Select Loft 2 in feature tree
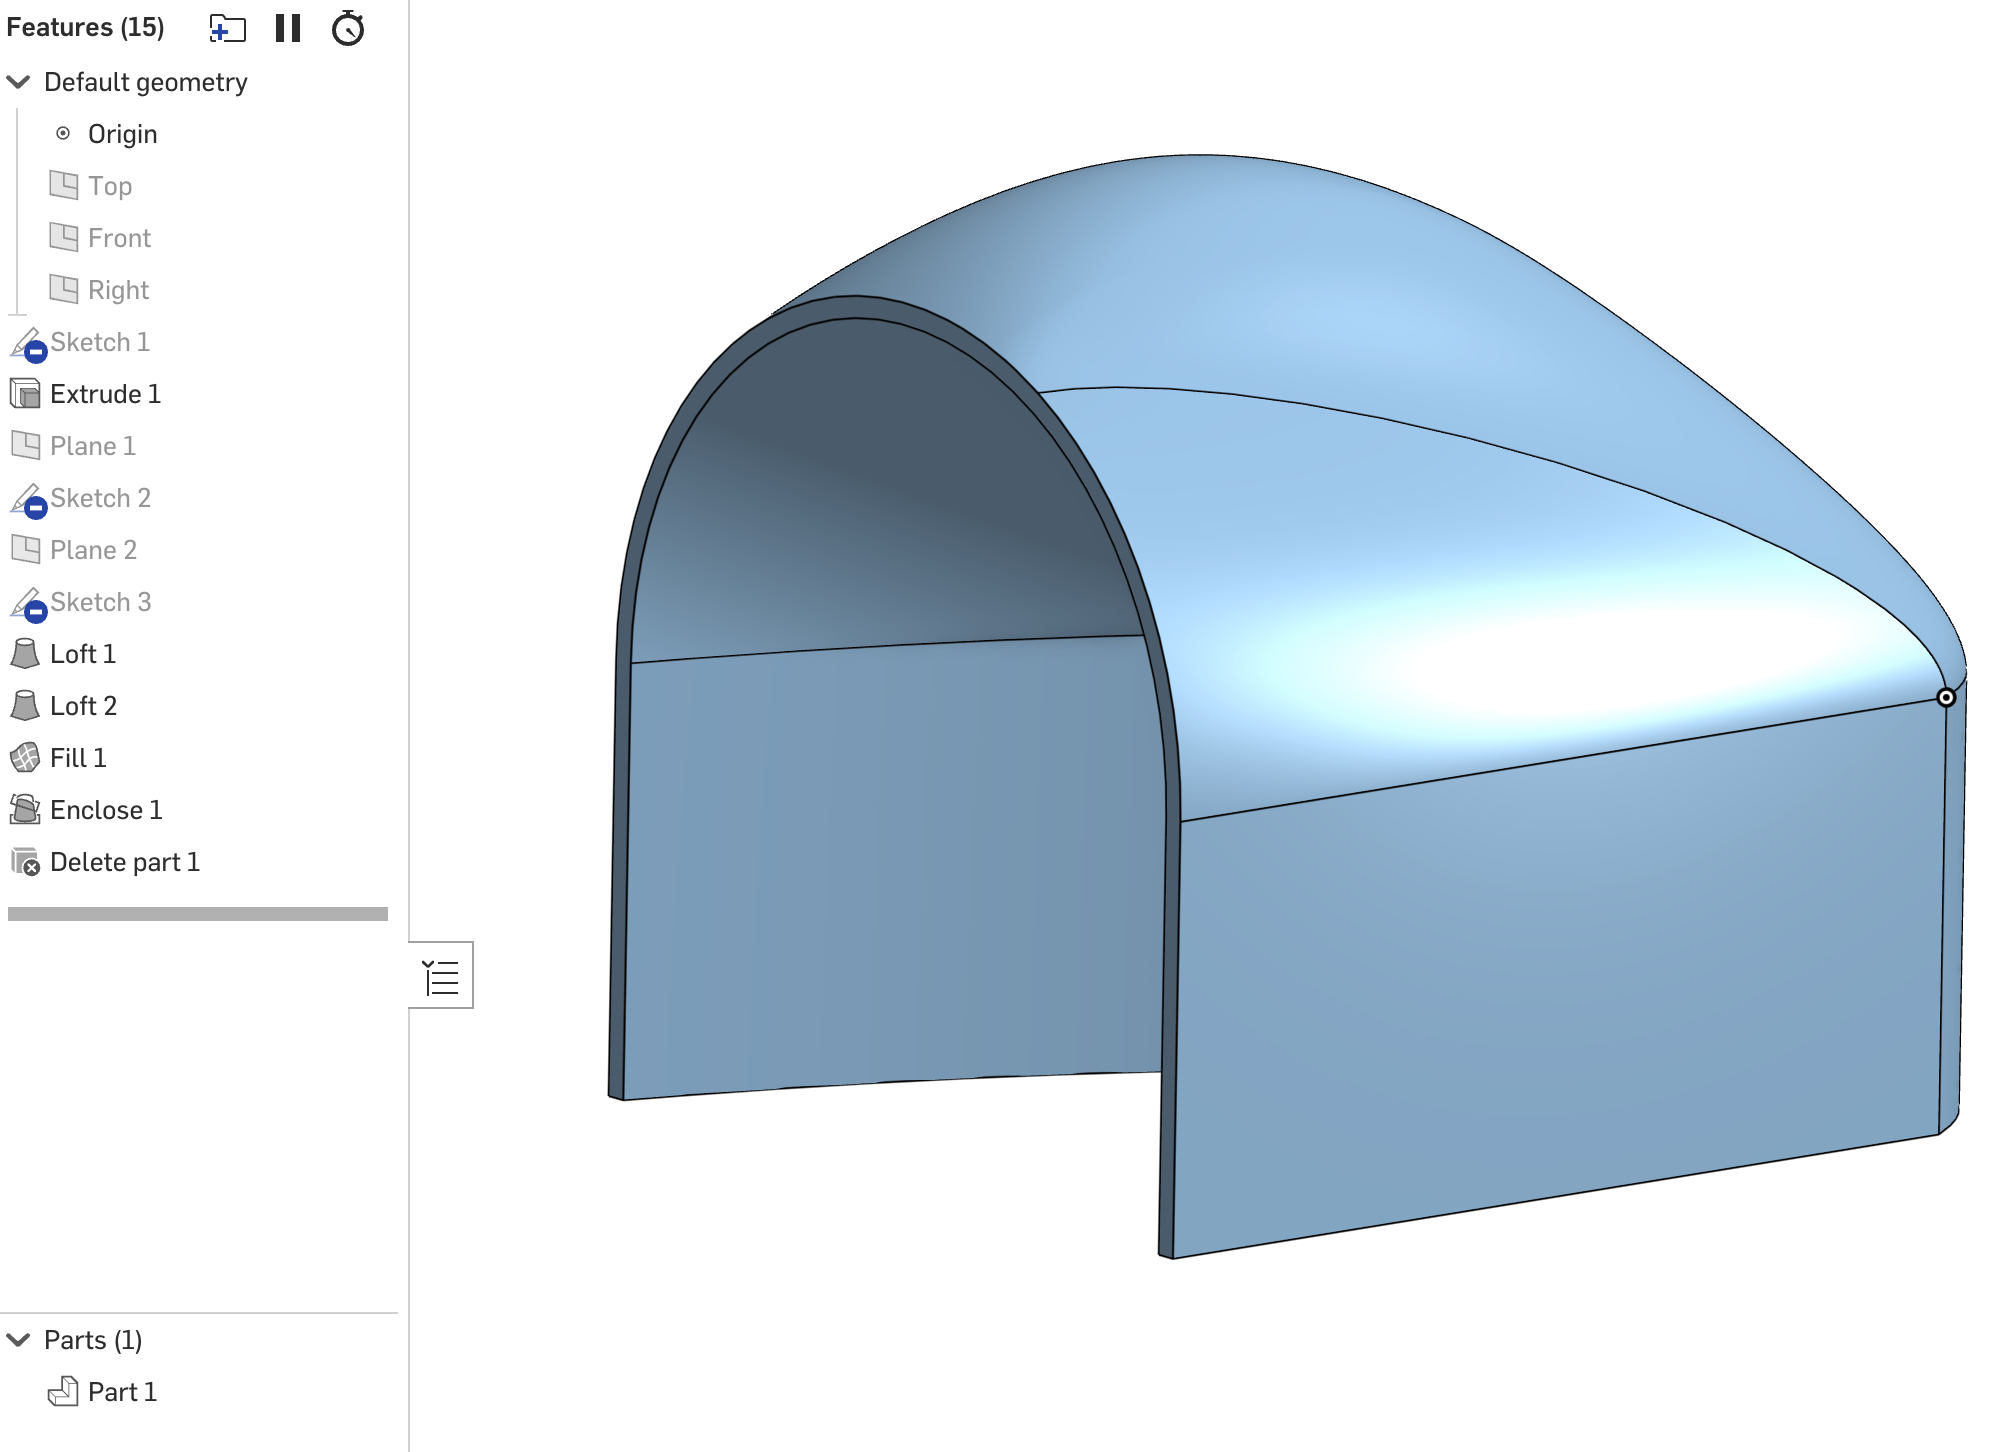 (x=83, y=706)
